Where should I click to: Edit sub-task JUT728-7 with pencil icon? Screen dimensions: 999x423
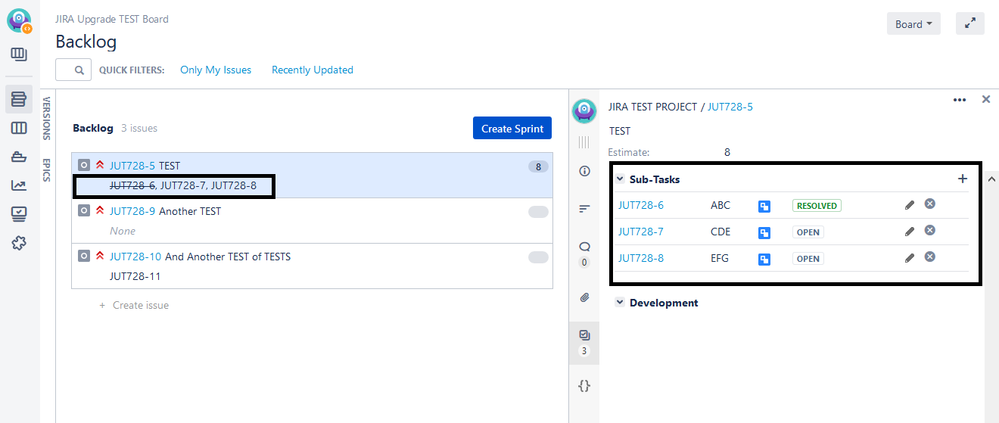point(909,232)
